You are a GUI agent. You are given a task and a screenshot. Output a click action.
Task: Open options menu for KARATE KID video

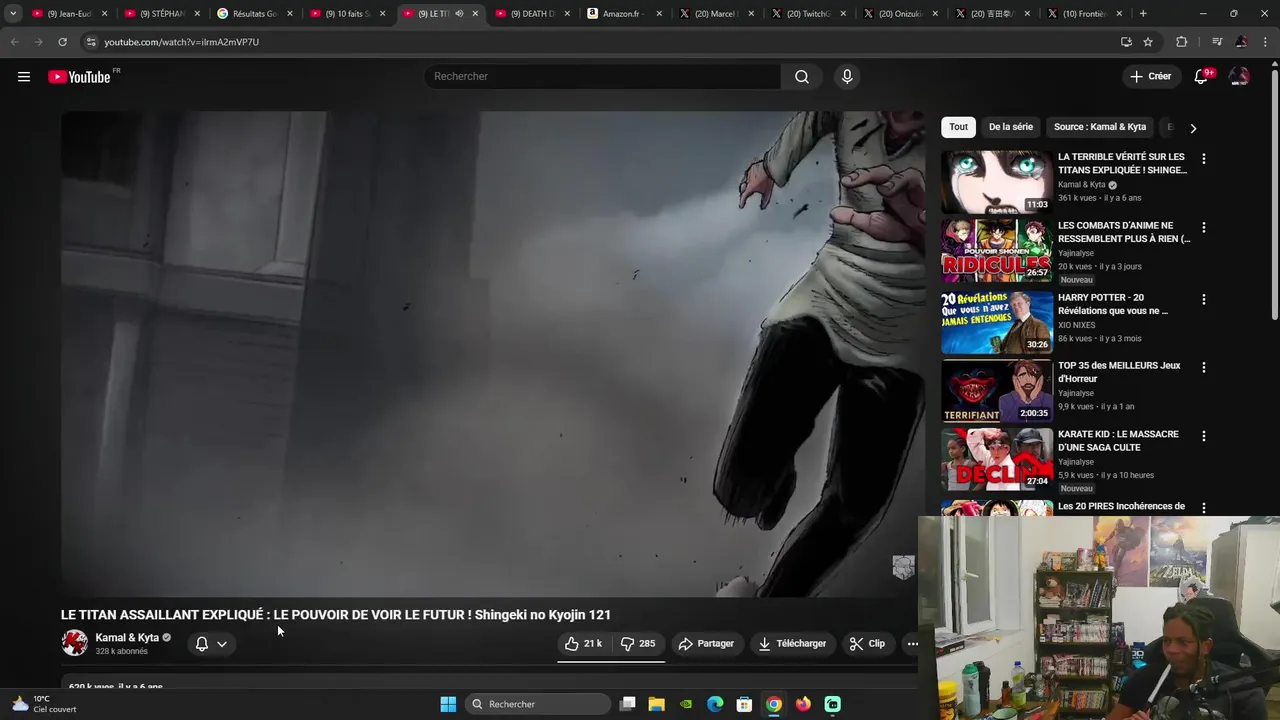tap(1203, 437)
